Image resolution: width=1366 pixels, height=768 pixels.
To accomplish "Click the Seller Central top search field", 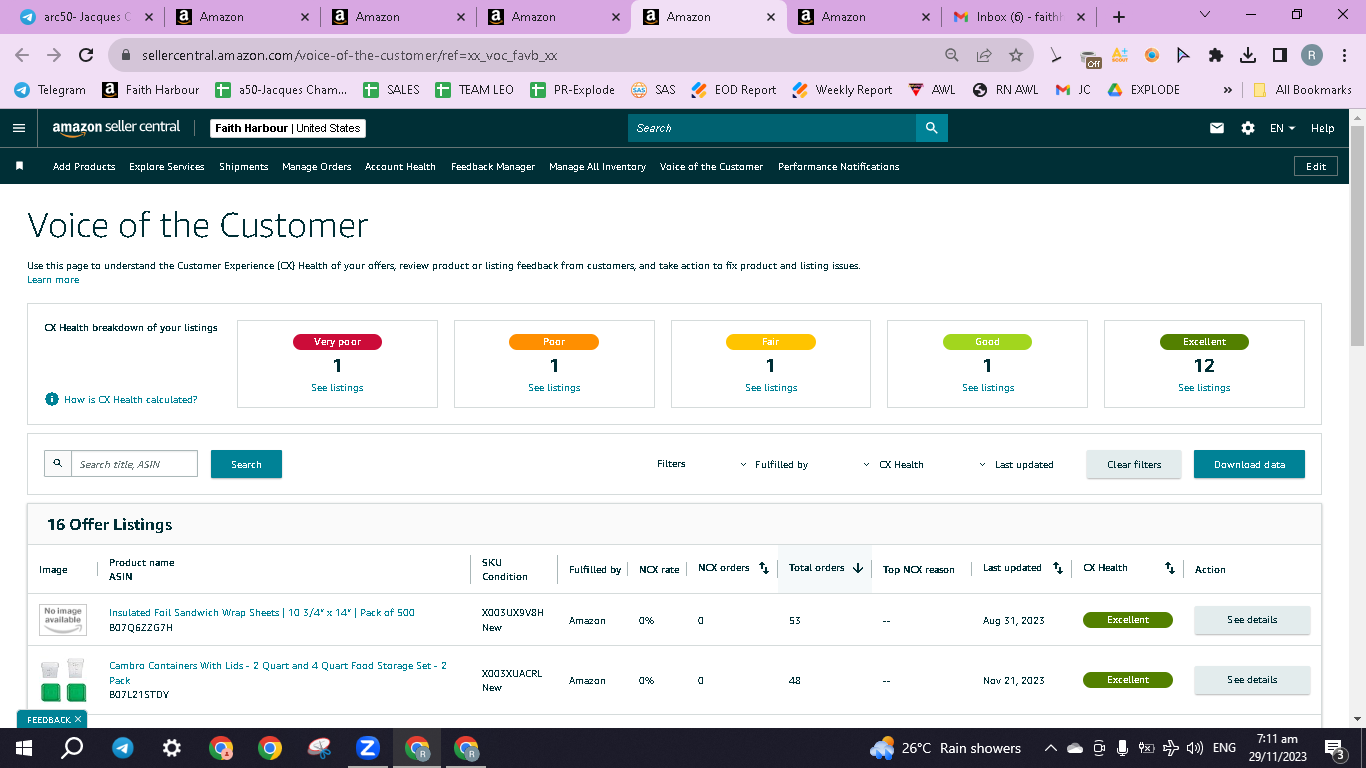I will point(772,128).
